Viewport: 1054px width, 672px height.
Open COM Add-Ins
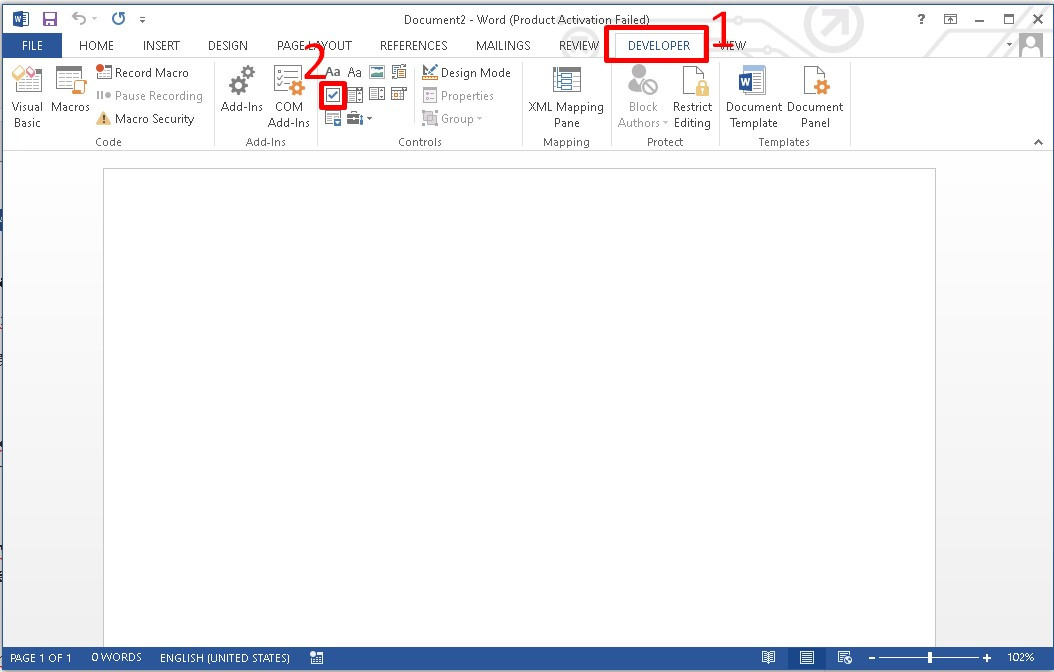click(289, 95)
